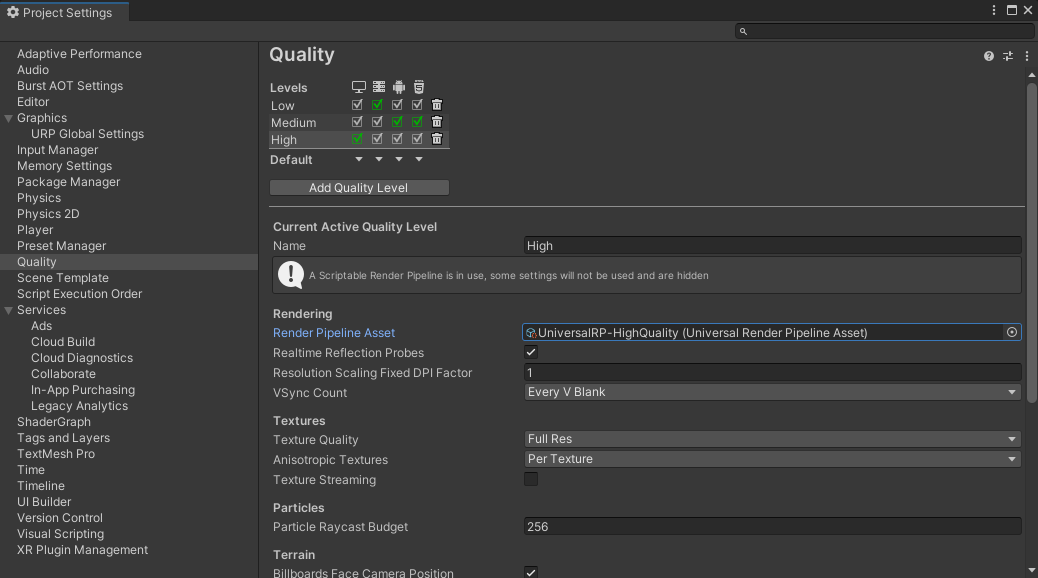Screen dimensions: 1038x578
Task: Click the Resolution Scaling Fixed DPI Factor field
Action: tap(773, 372)
